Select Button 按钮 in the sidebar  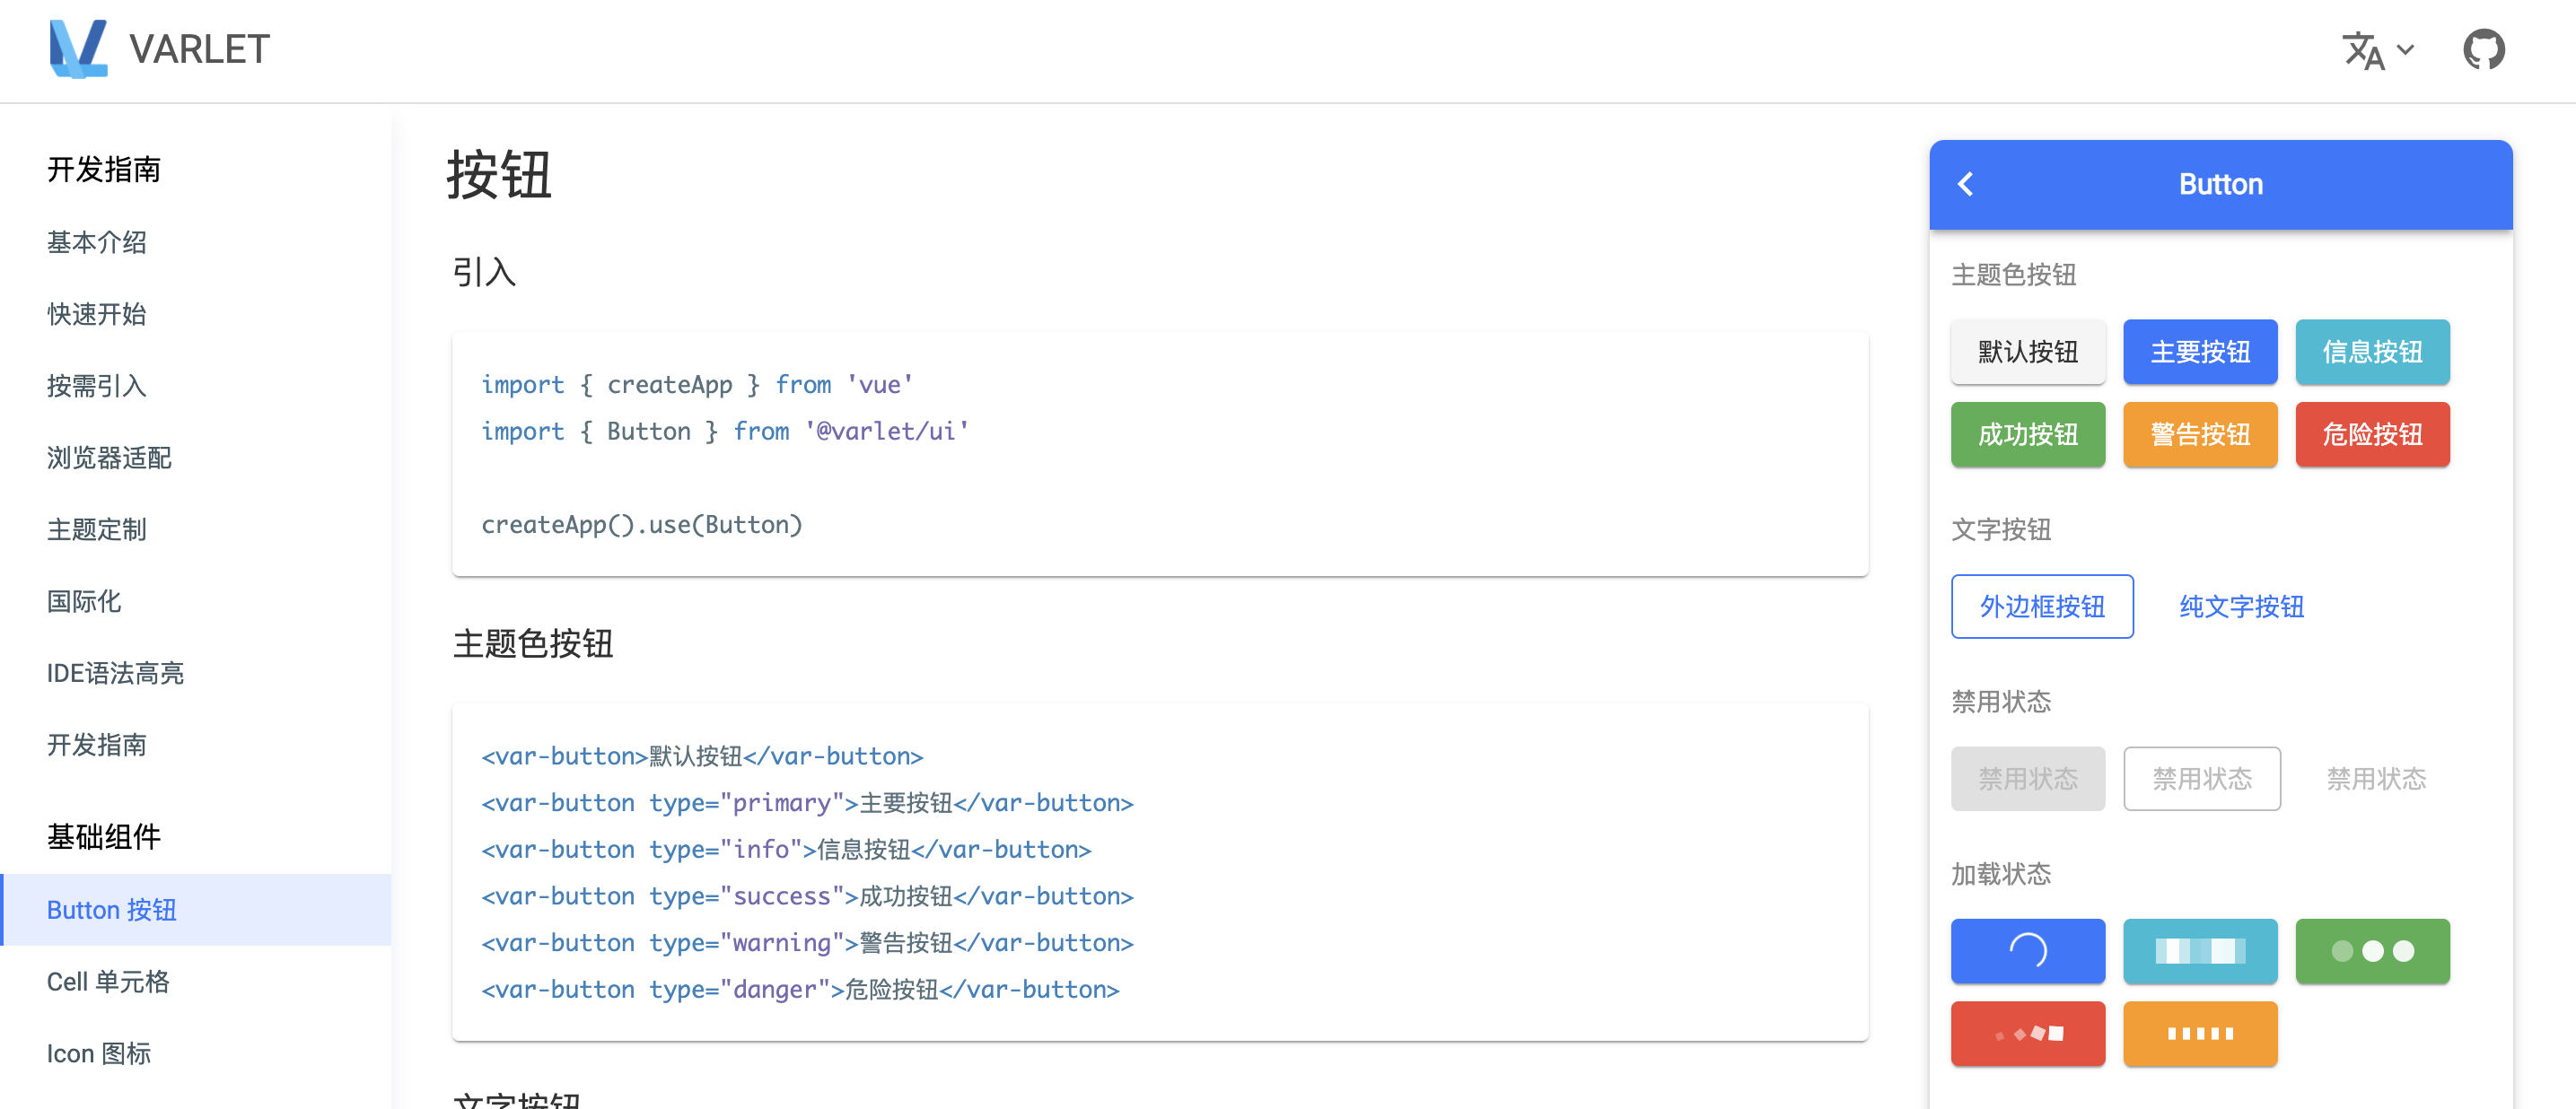tap(111, 909)
